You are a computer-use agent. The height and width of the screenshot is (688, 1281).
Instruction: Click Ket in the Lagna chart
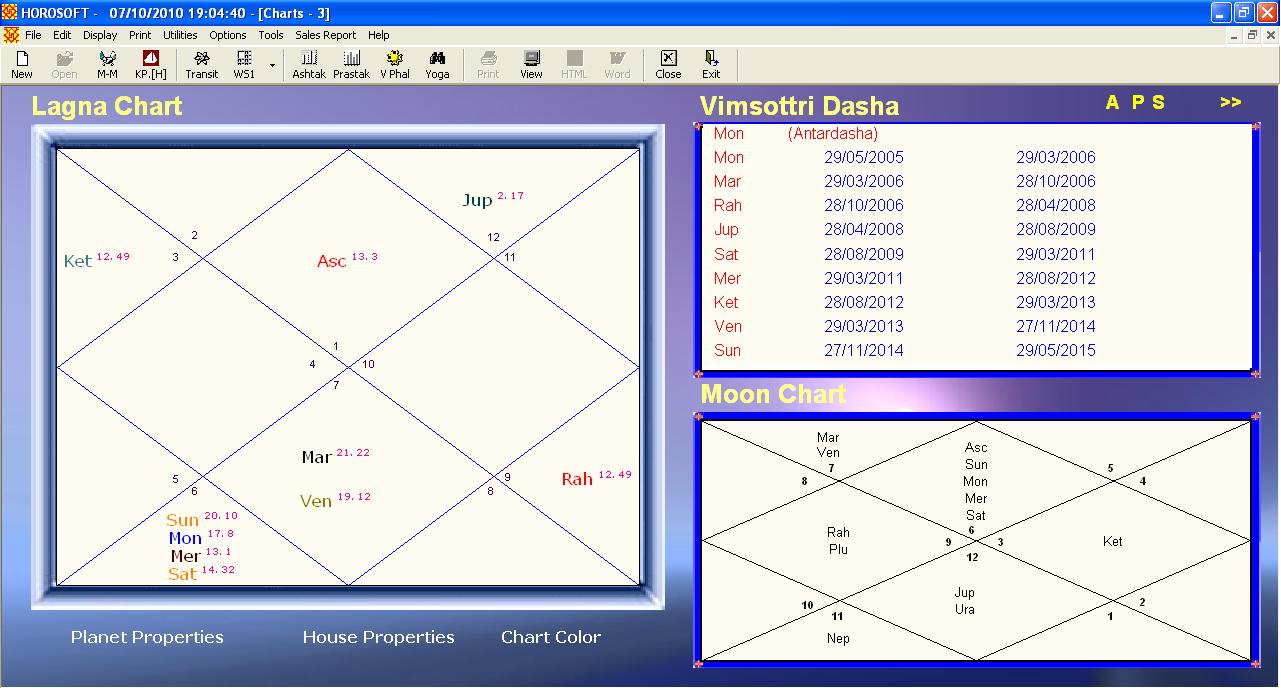[x=77, y=261]
